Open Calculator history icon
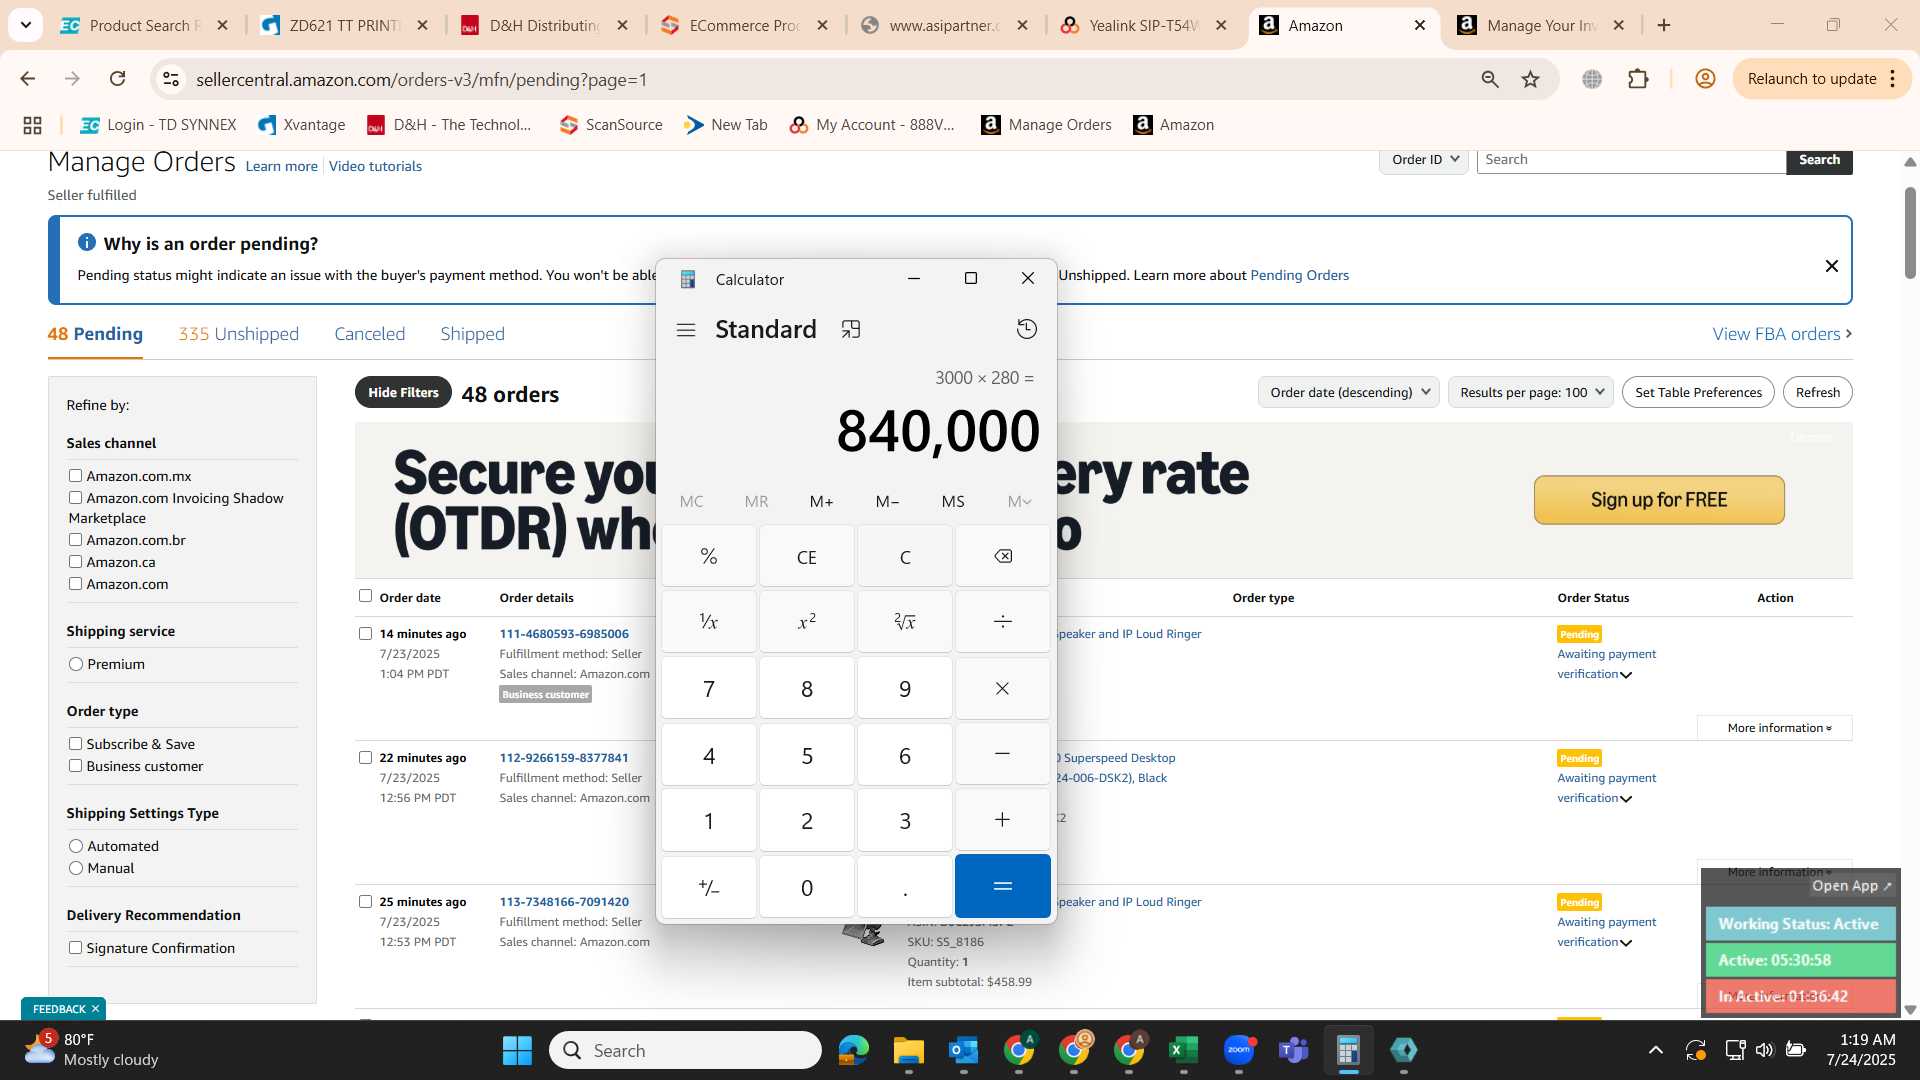 [x=1027, y=329]
